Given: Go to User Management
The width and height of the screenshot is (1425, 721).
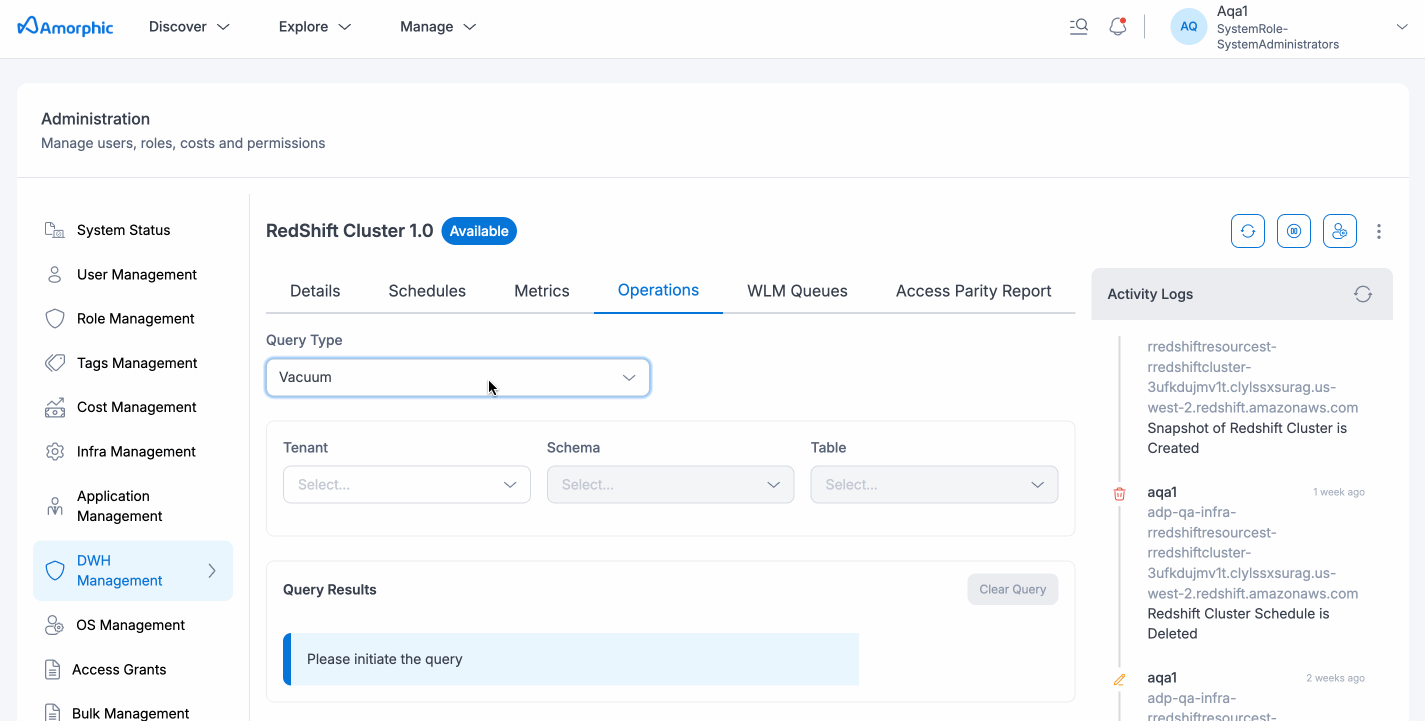Looking at the screenshot, I should pos(137,274).
